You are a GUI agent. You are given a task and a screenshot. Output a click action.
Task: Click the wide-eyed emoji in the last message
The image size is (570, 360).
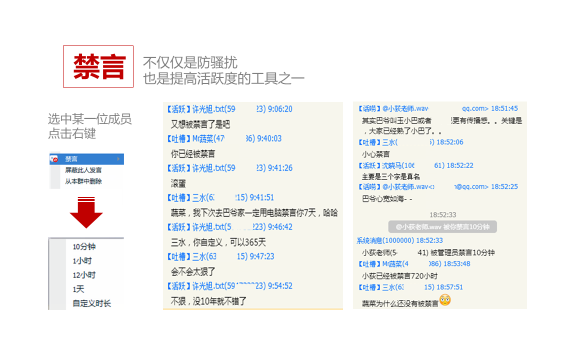[x=445, y=300]
